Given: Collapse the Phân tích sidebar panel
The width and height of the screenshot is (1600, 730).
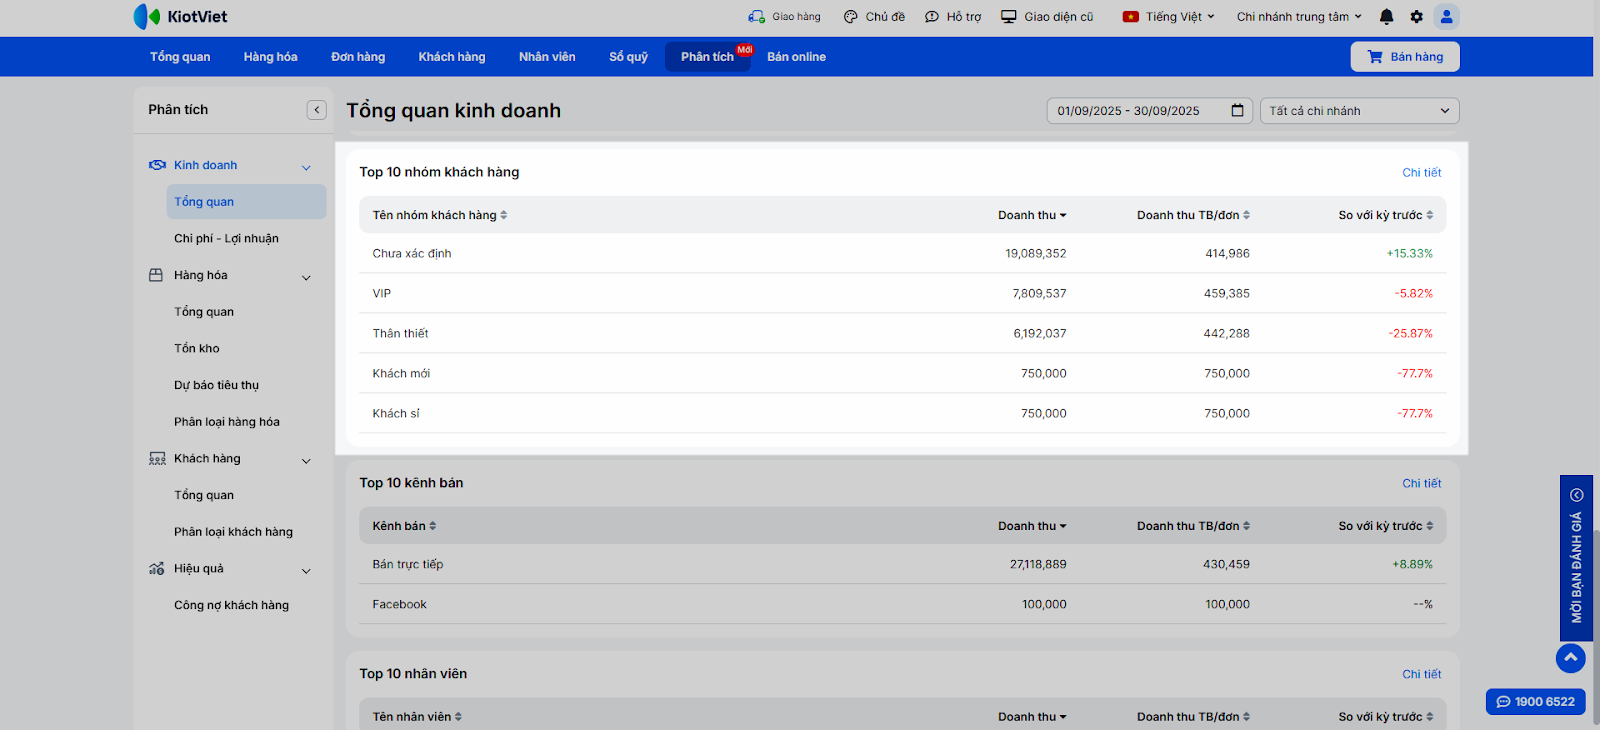Looking at the screenshot, I should (x=317, y=110).
